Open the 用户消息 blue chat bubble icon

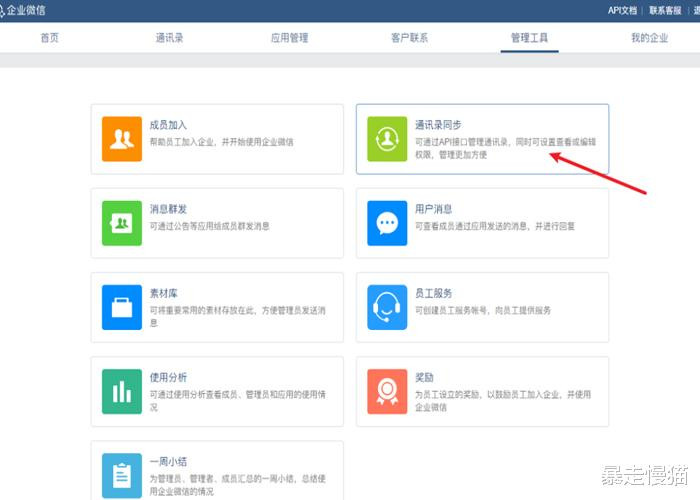click(387, 223)
